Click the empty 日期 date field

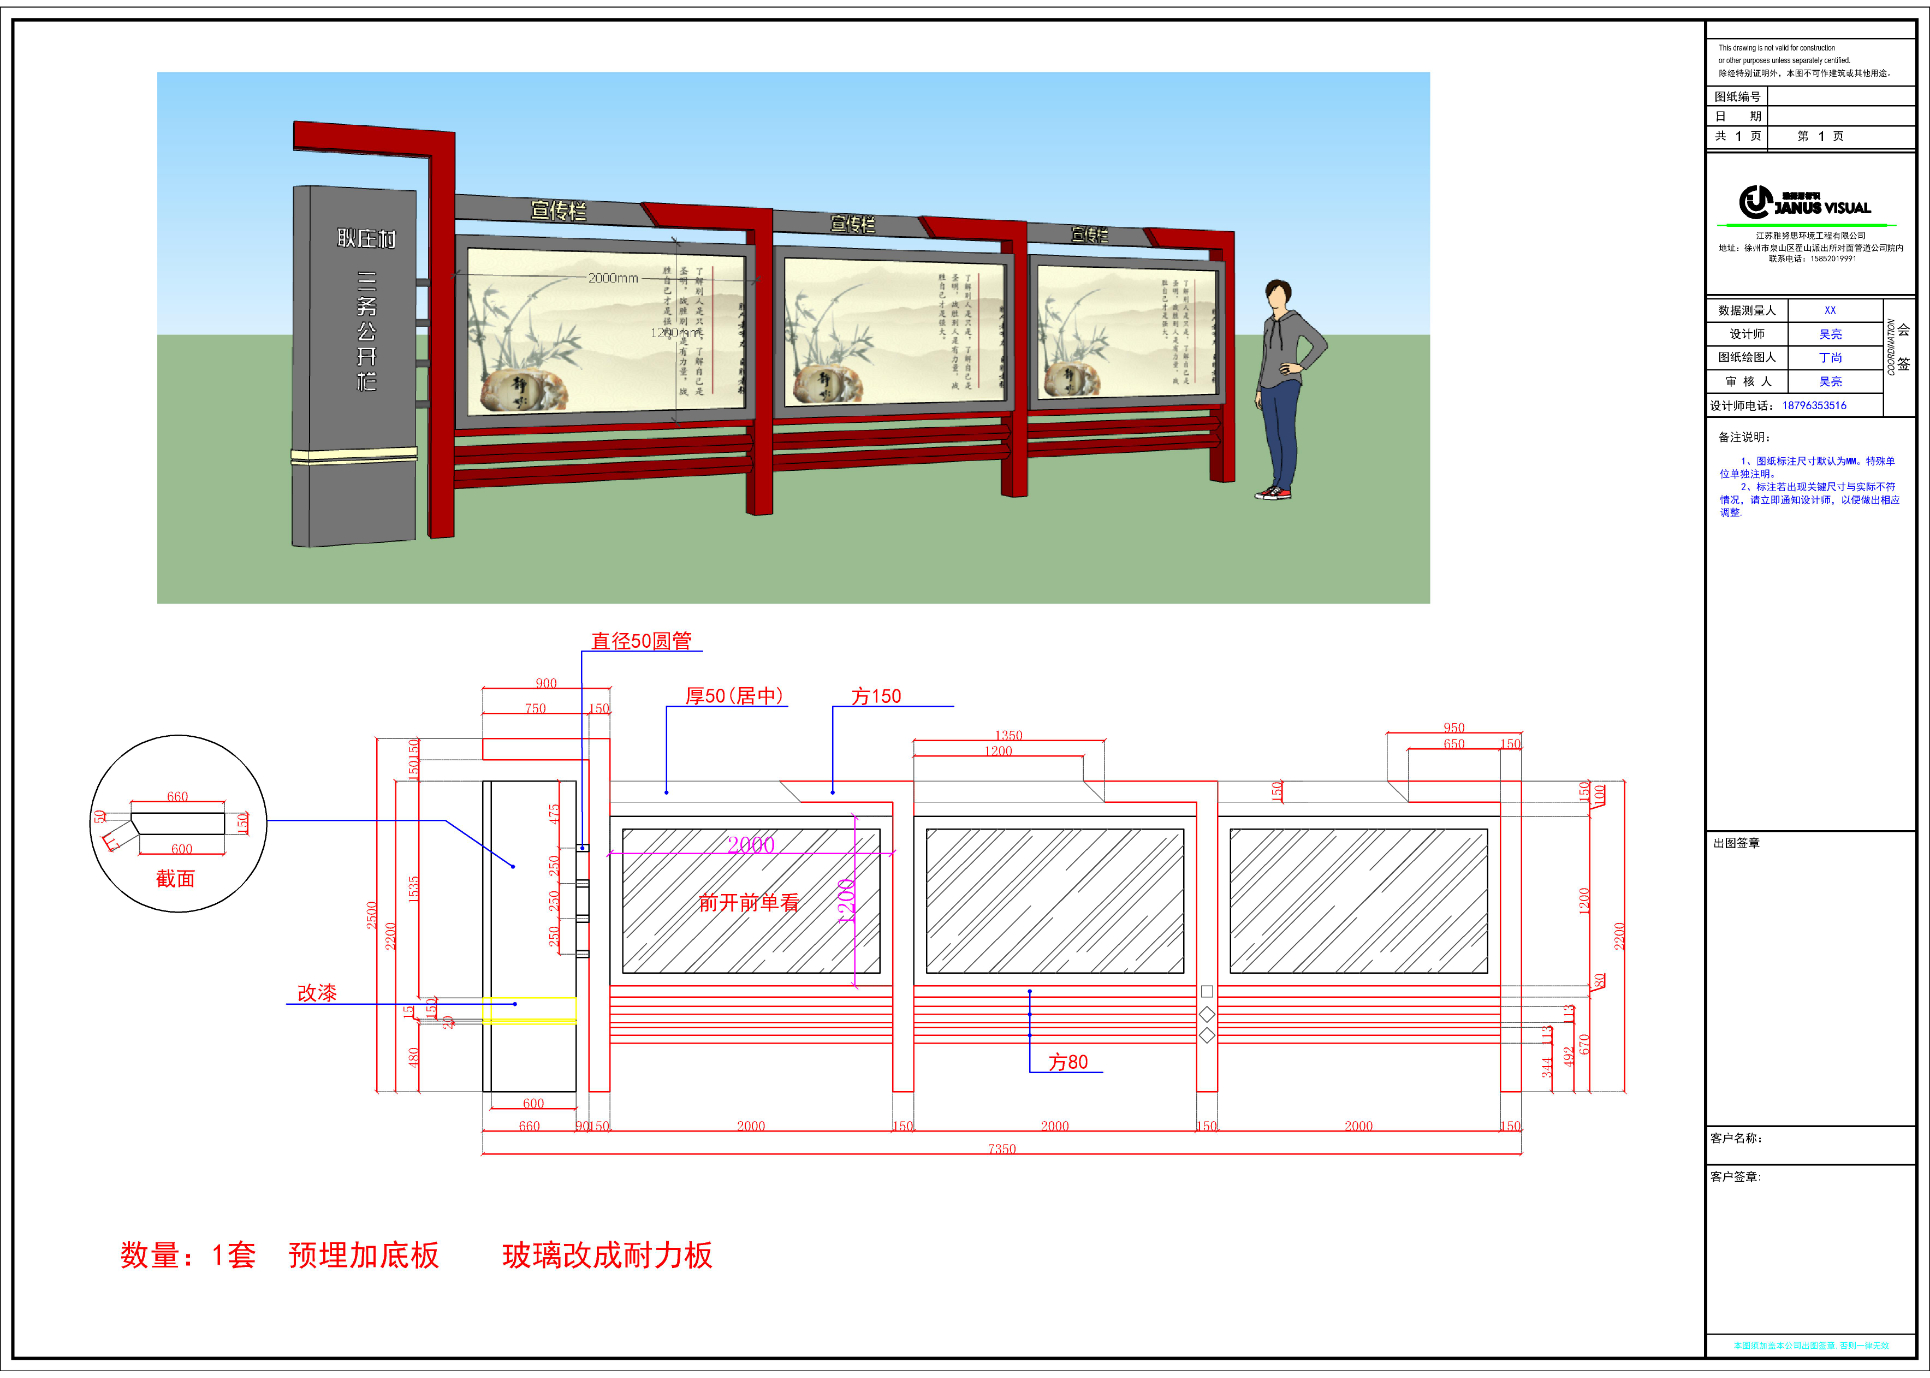point(1840,116)
